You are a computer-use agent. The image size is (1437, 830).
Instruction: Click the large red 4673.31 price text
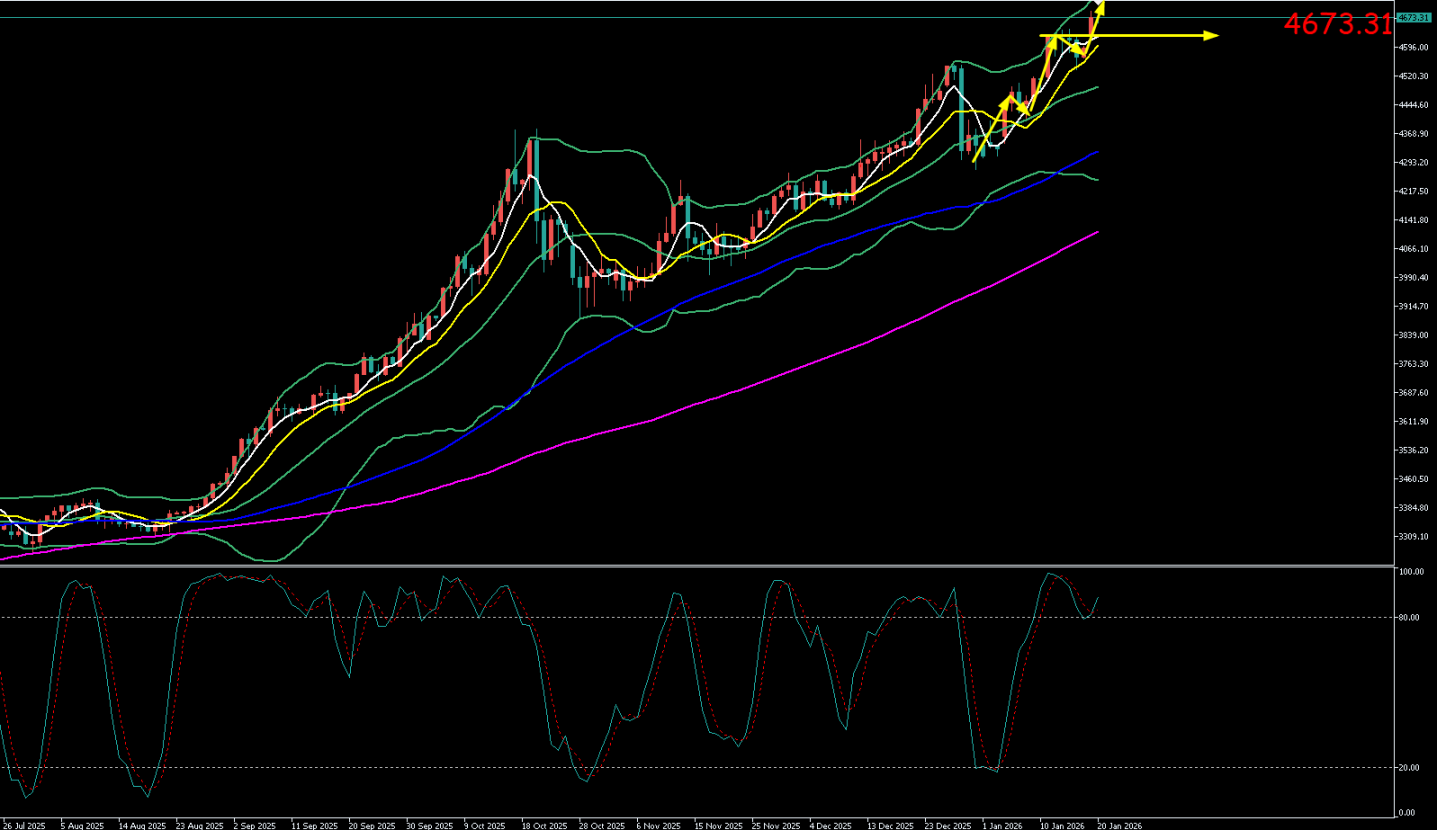[1337, 25]
